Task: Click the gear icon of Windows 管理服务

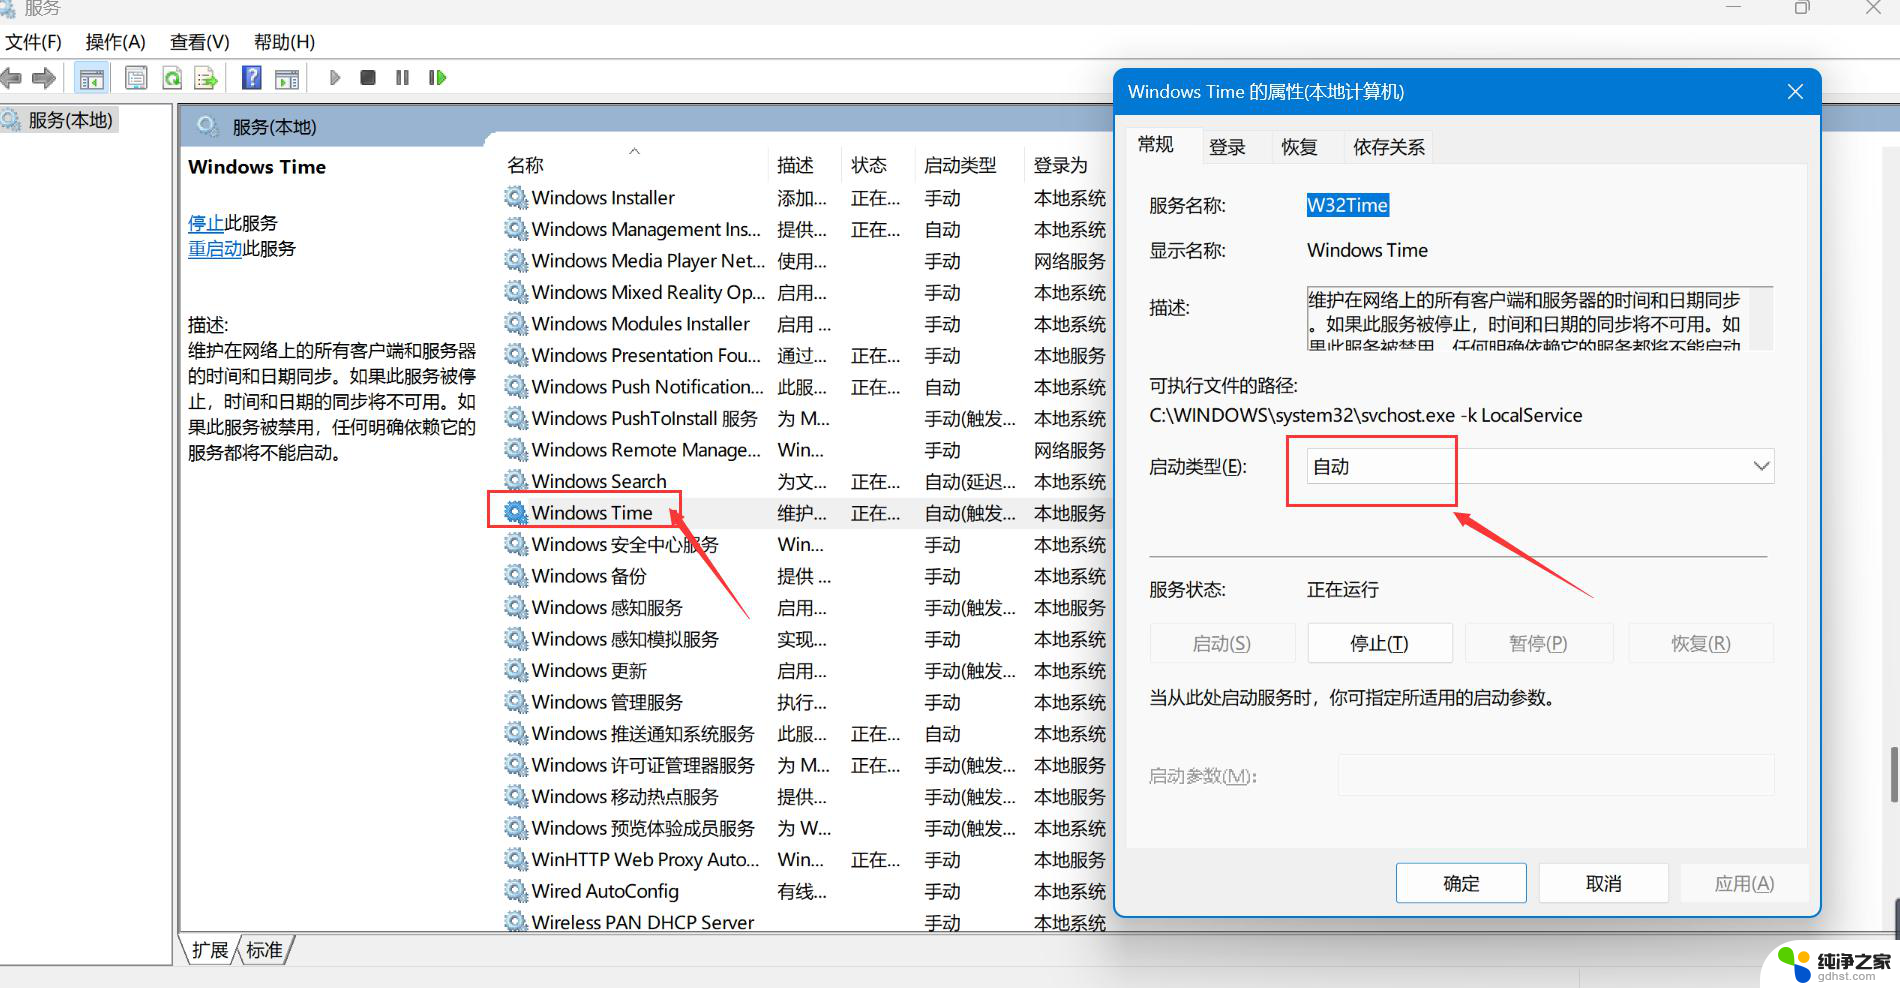Action: [515, 701]
